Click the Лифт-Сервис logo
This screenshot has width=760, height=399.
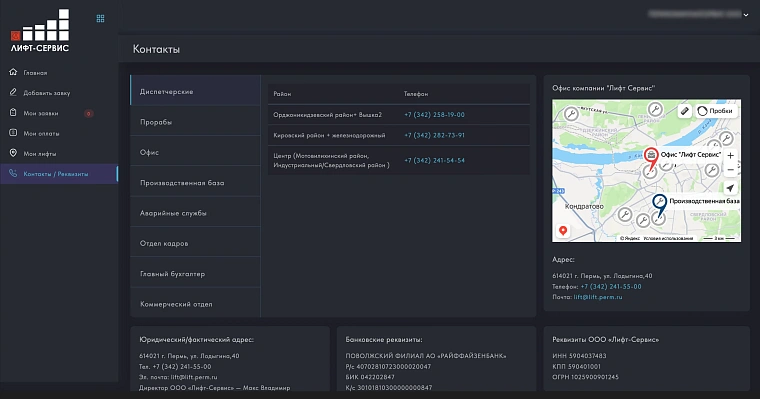(40, 31)
